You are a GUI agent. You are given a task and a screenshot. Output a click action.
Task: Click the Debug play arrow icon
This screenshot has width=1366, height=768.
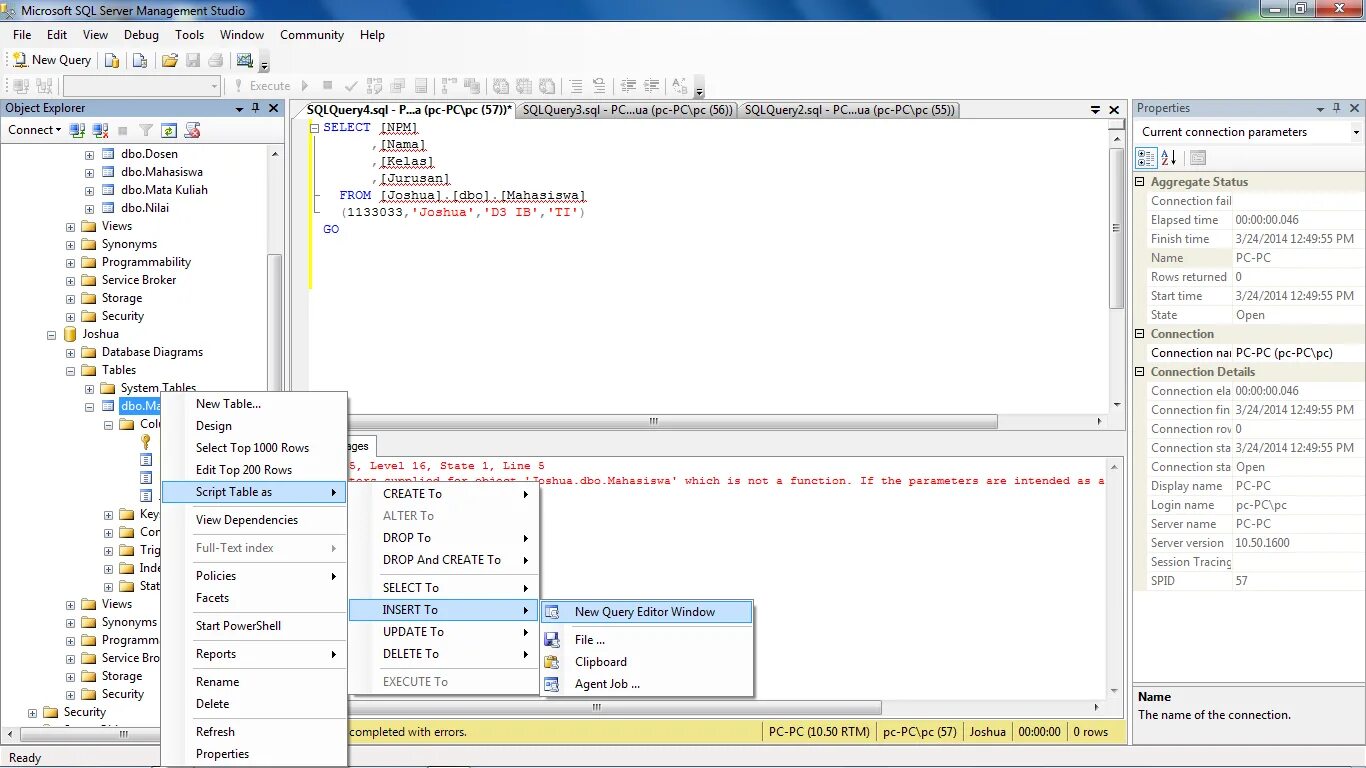coord(305,86)
